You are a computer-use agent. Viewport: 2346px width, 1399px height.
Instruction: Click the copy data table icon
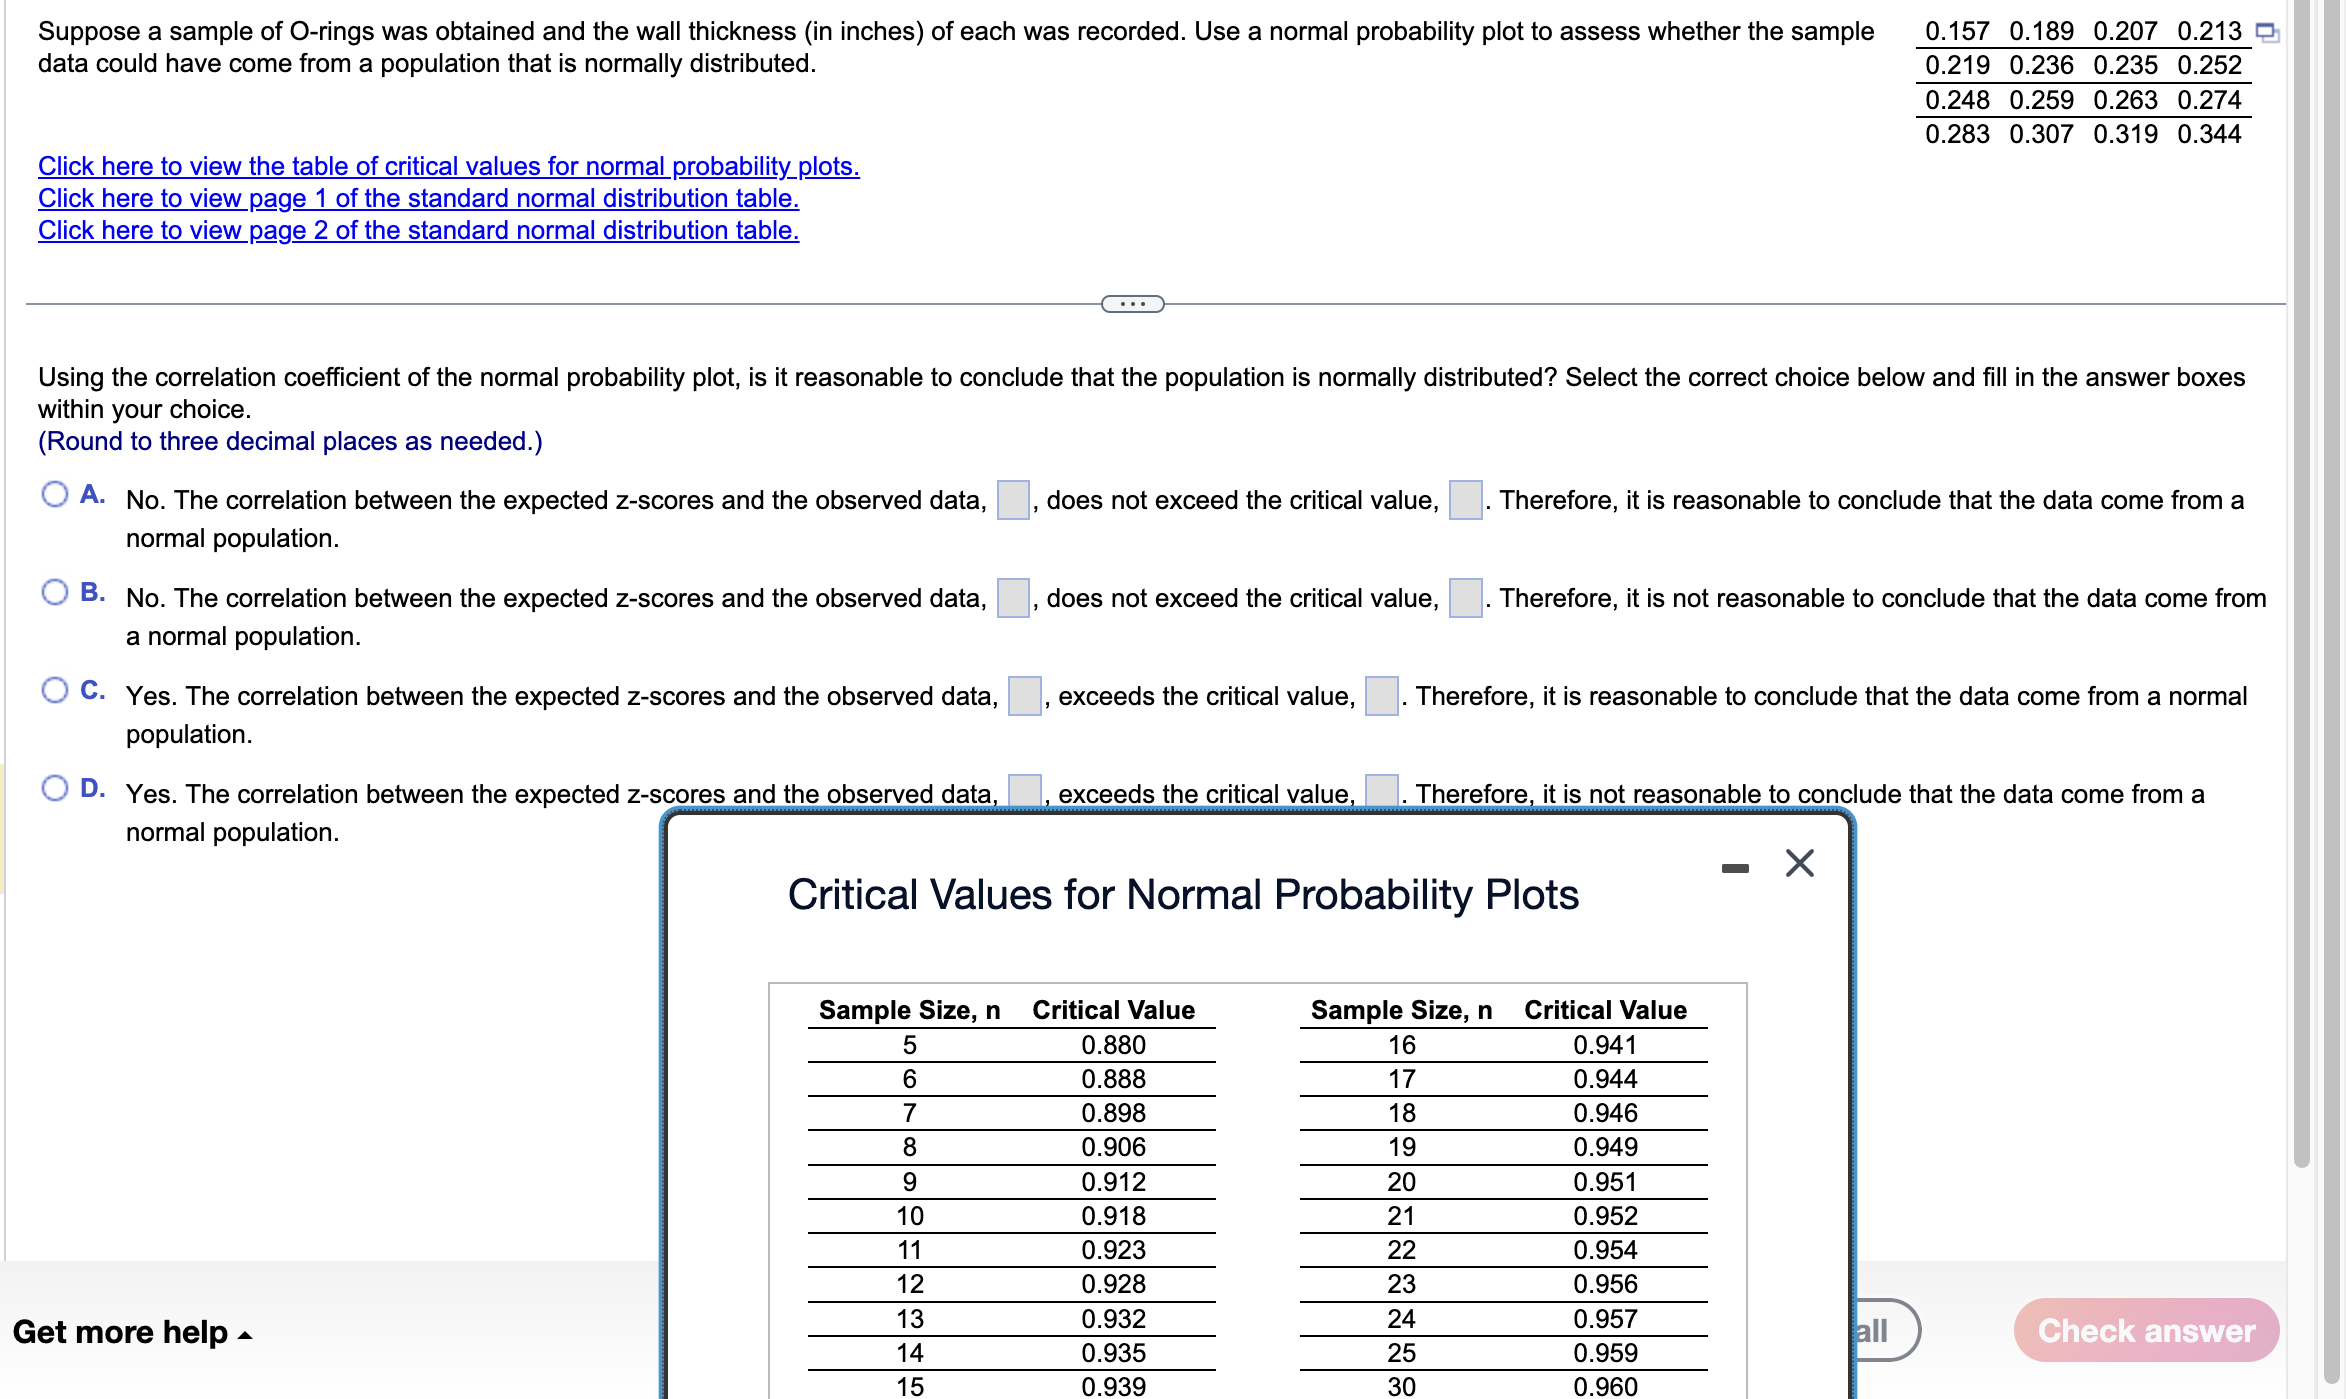tap(2267, 32)
